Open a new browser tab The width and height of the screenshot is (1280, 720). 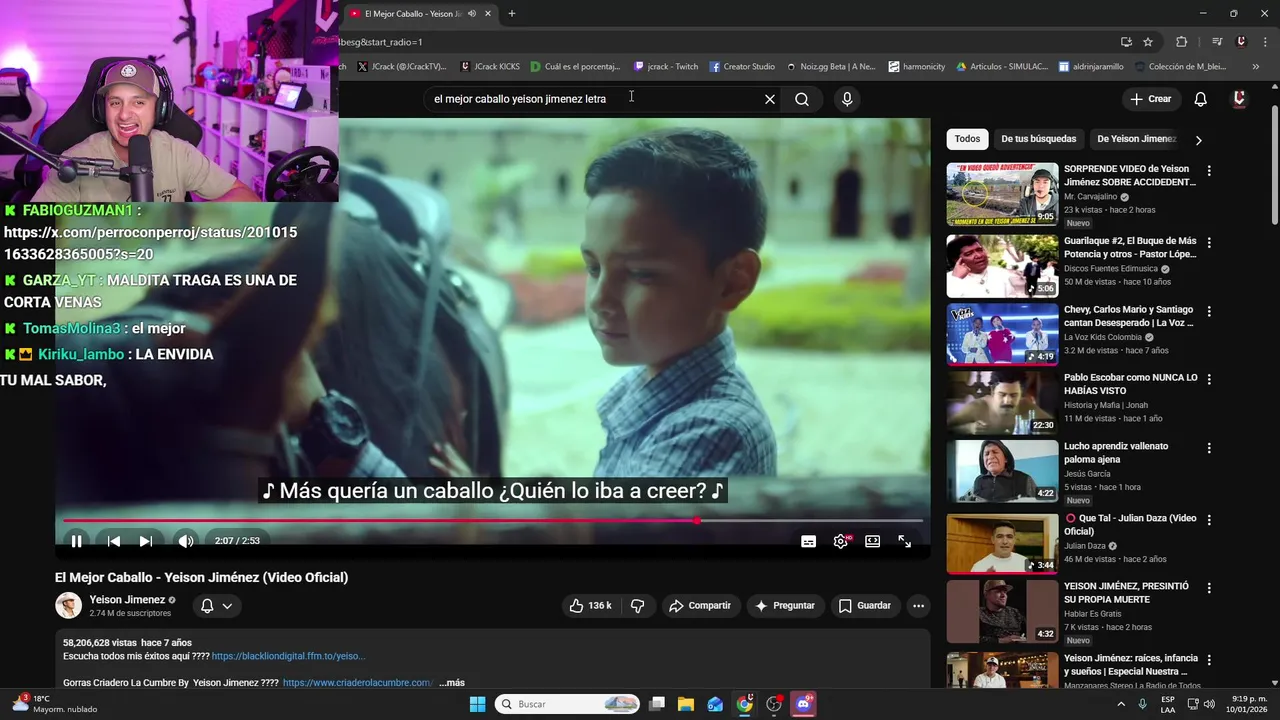pyautogui.click(x=512, y=14)
